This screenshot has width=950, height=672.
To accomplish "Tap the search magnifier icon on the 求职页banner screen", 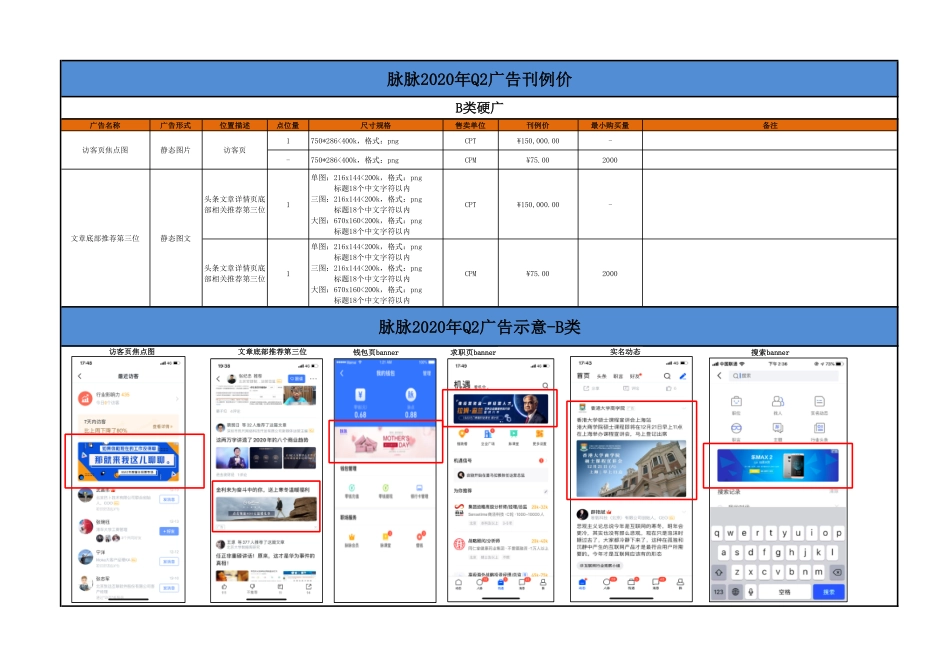I will 547,383.
